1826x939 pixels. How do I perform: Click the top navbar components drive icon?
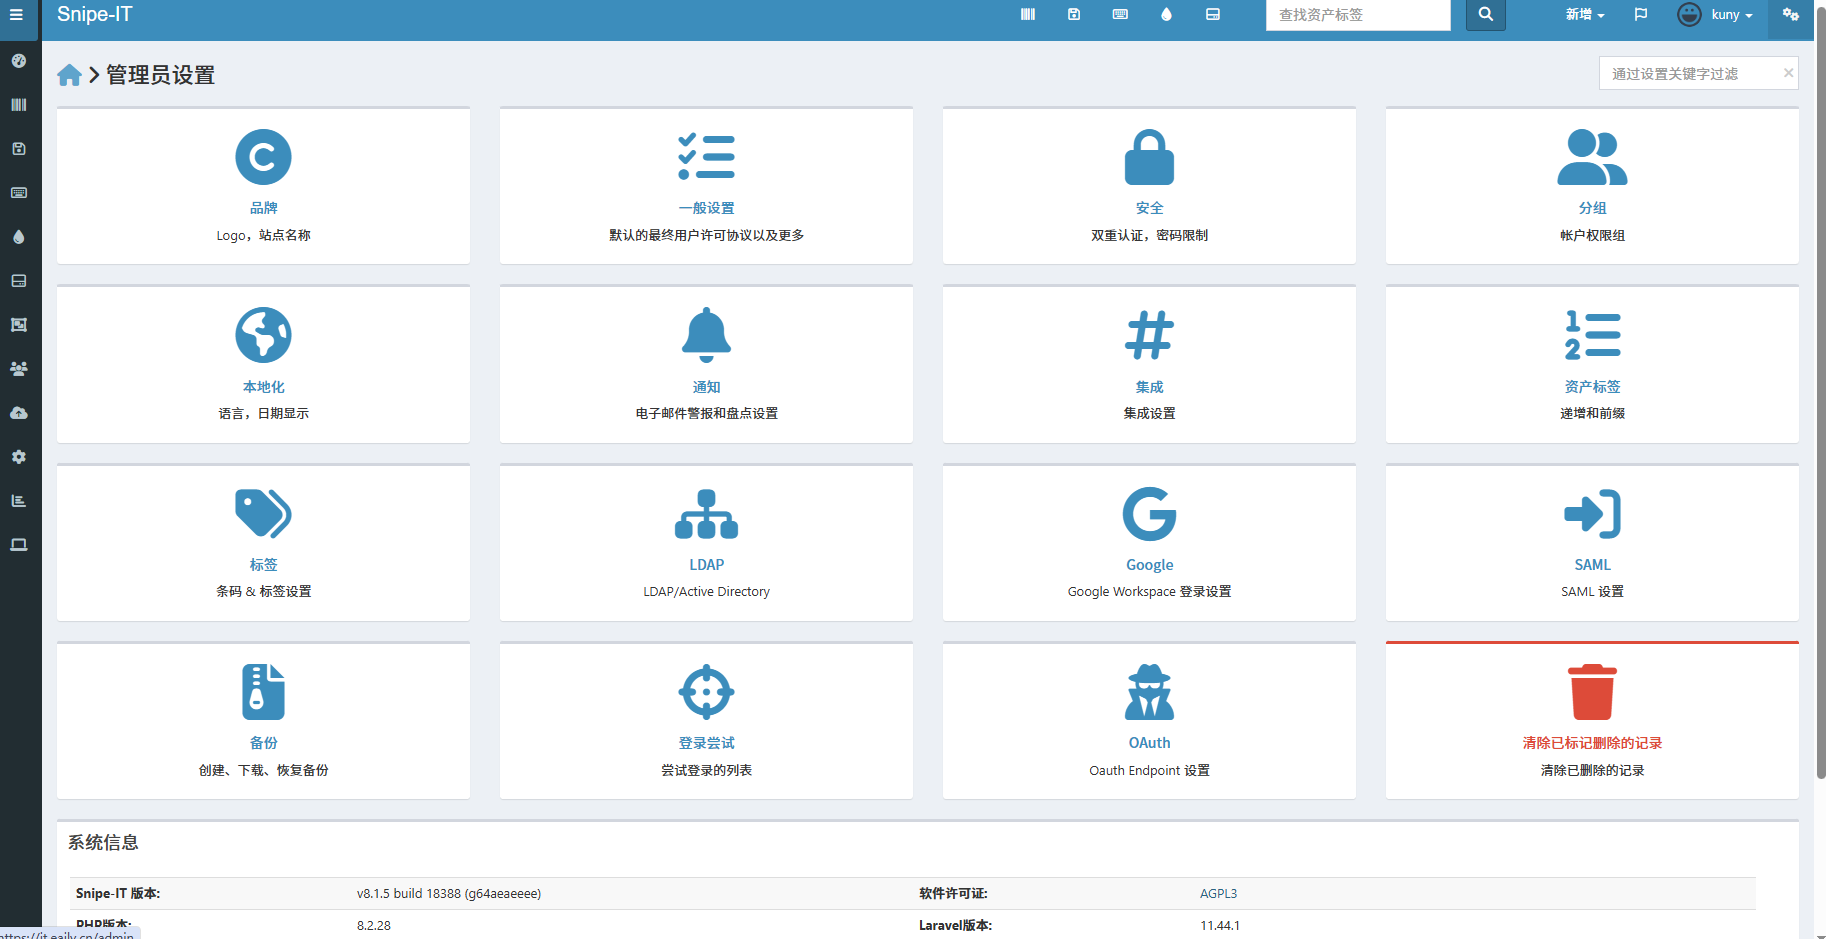click(1213, 14)
